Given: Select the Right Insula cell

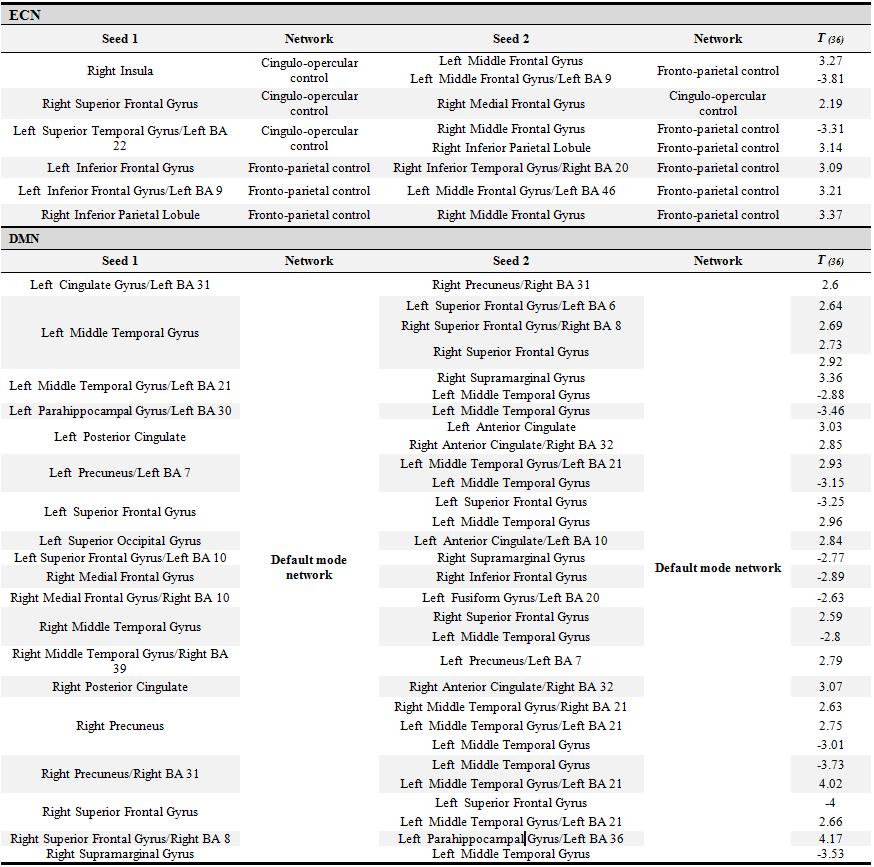Looking at the screenshot, I should [x=120, y=71].
